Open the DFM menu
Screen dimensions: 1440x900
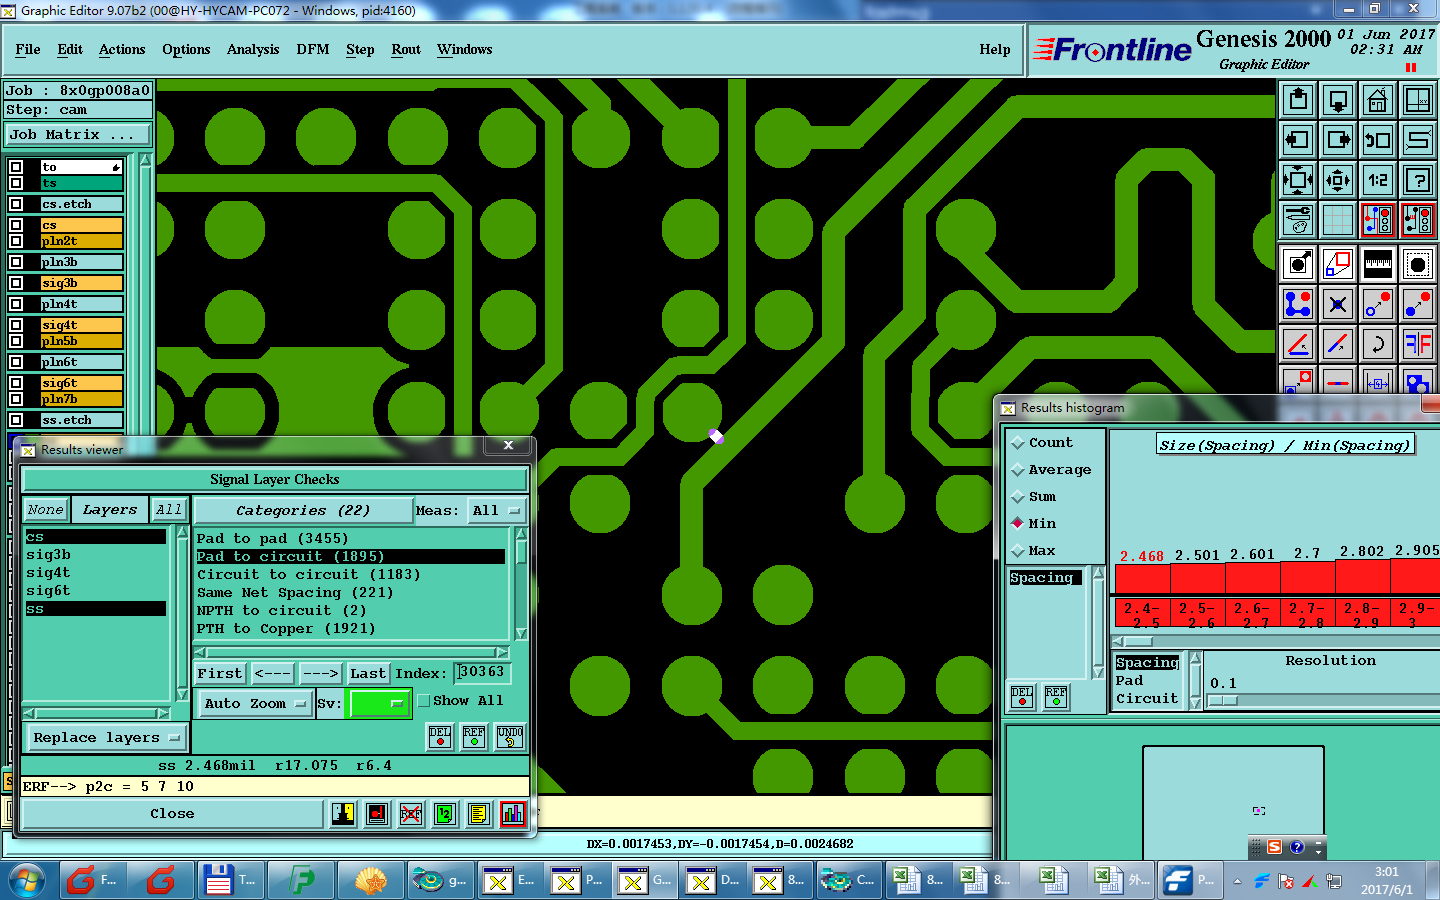coord(313,50)
